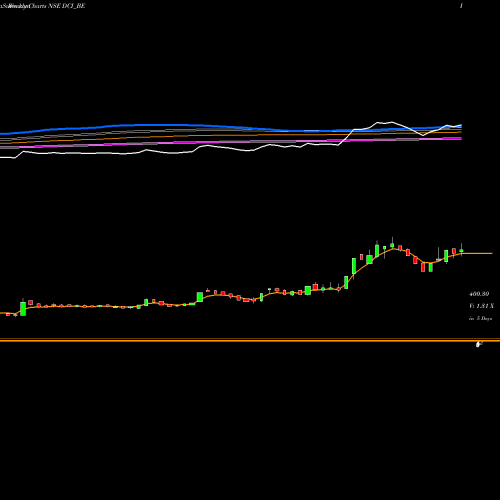Click the first tall green candle at chart start
Viewport: 500px width, 500px height.
coord(23,308)
